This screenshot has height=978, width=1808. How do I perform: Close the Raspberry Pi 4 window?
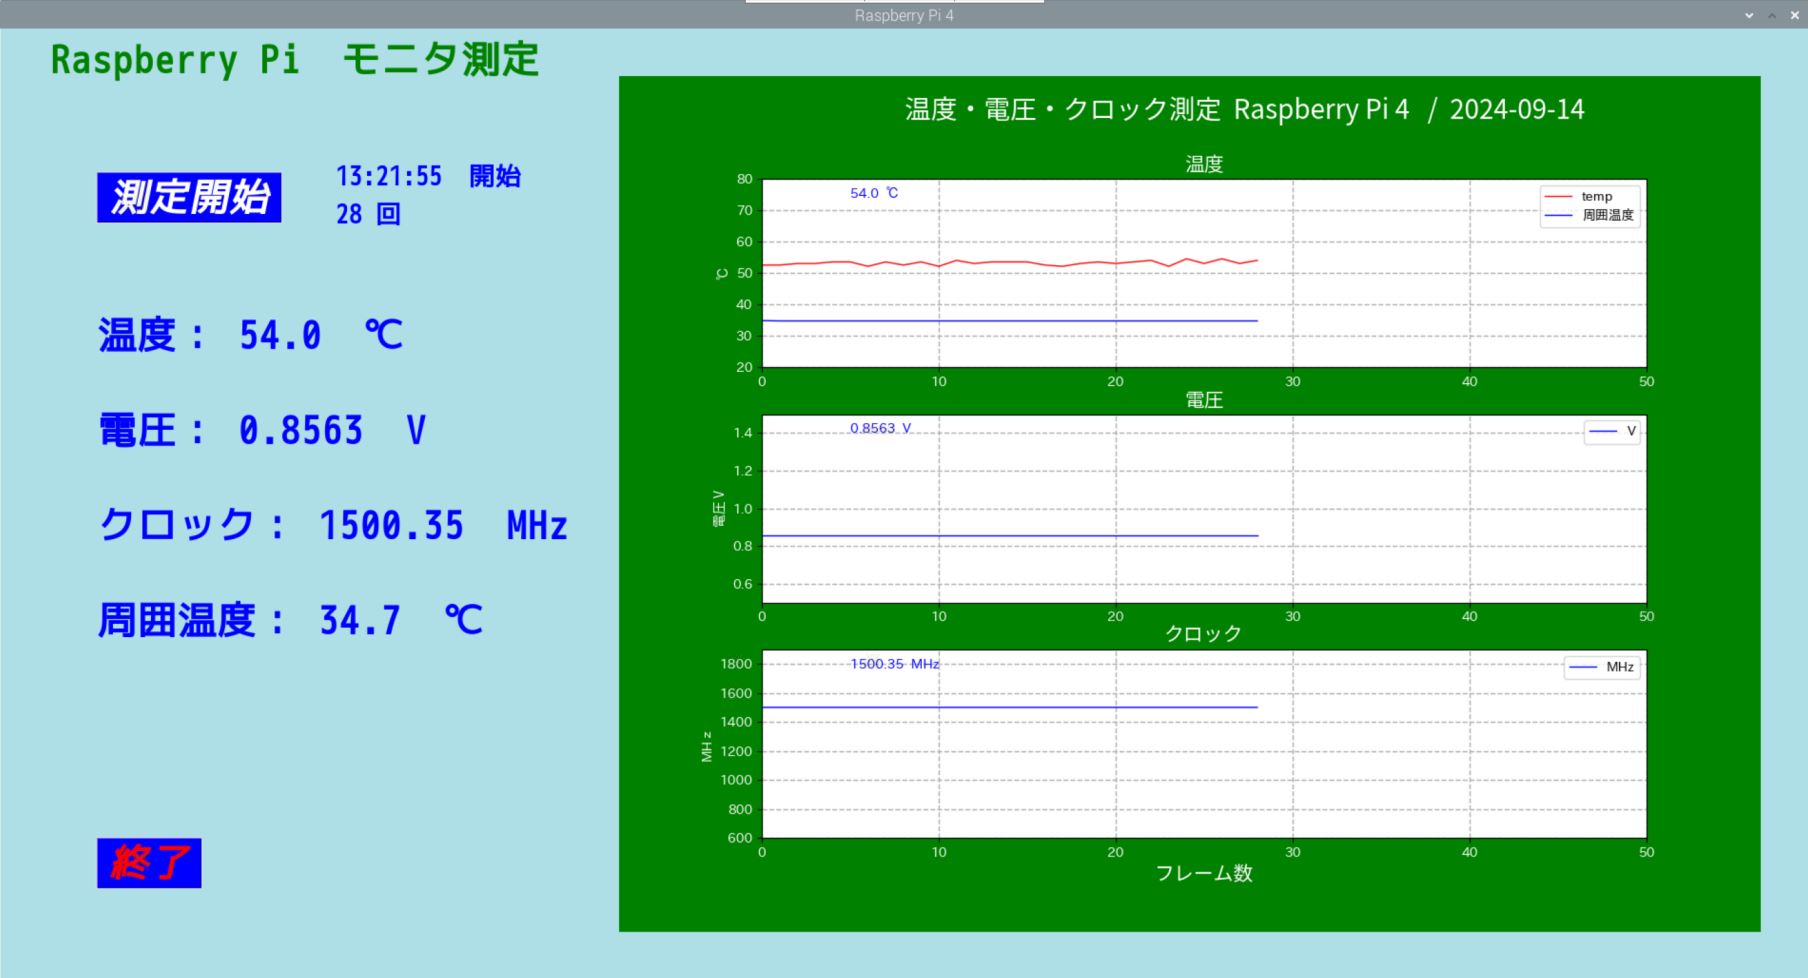tap(1795, 15)
